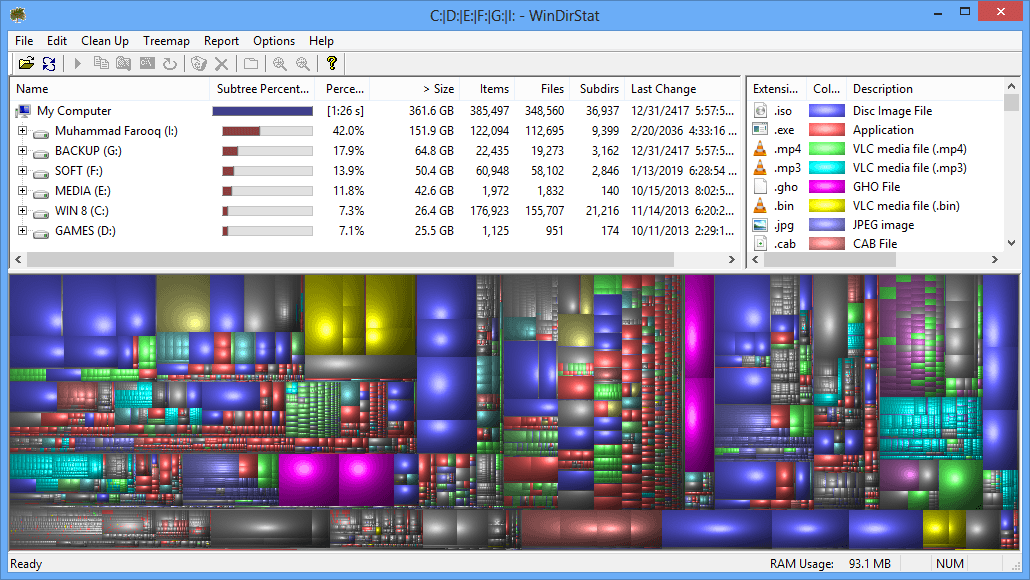Sort by the Extension column header

click(775, 89)
